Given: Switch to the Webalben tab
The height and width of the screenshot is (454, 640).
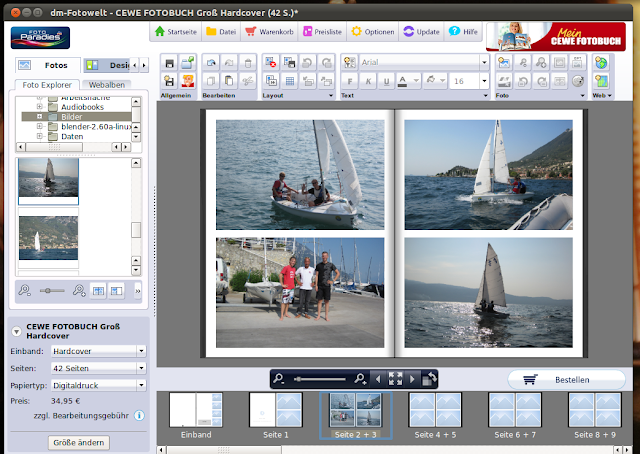Looking at the screenshot, I should [107, 85].
